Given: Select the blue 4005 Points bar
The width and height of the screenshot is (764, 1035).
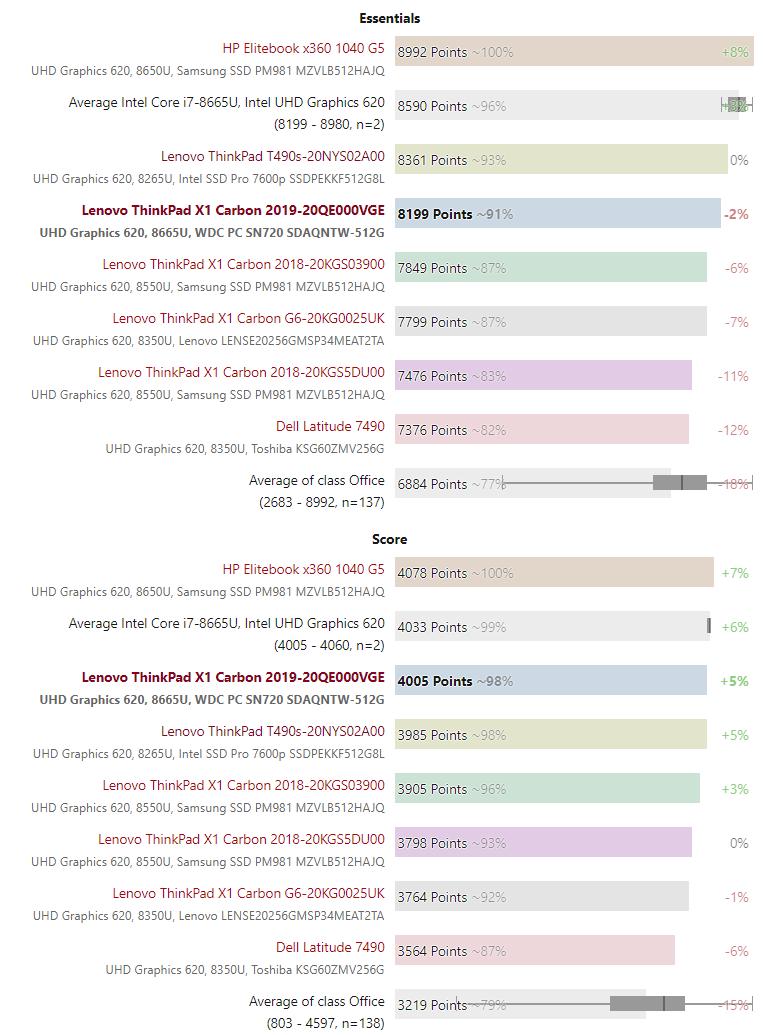Looking at the screenshot, I should 550,681.
